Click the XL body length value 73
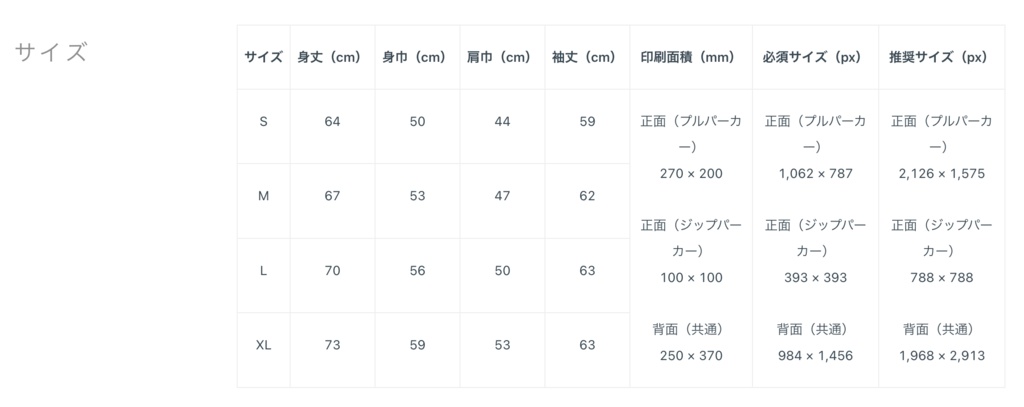 pyautogui.click(x=332, y=345)
